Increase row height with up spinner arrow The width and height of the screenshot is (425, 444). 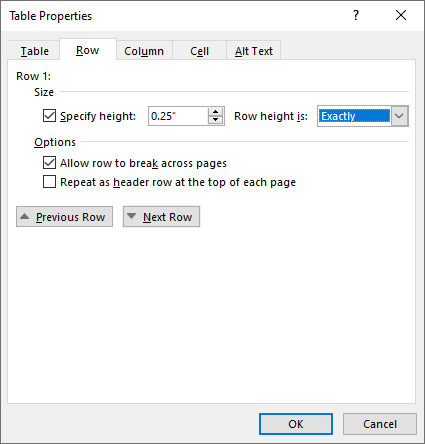click(x=216, y=112)
